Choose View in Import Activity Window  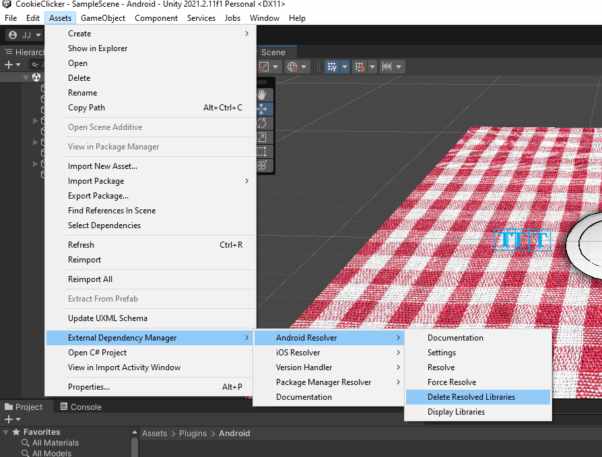(x=150, y=368)
